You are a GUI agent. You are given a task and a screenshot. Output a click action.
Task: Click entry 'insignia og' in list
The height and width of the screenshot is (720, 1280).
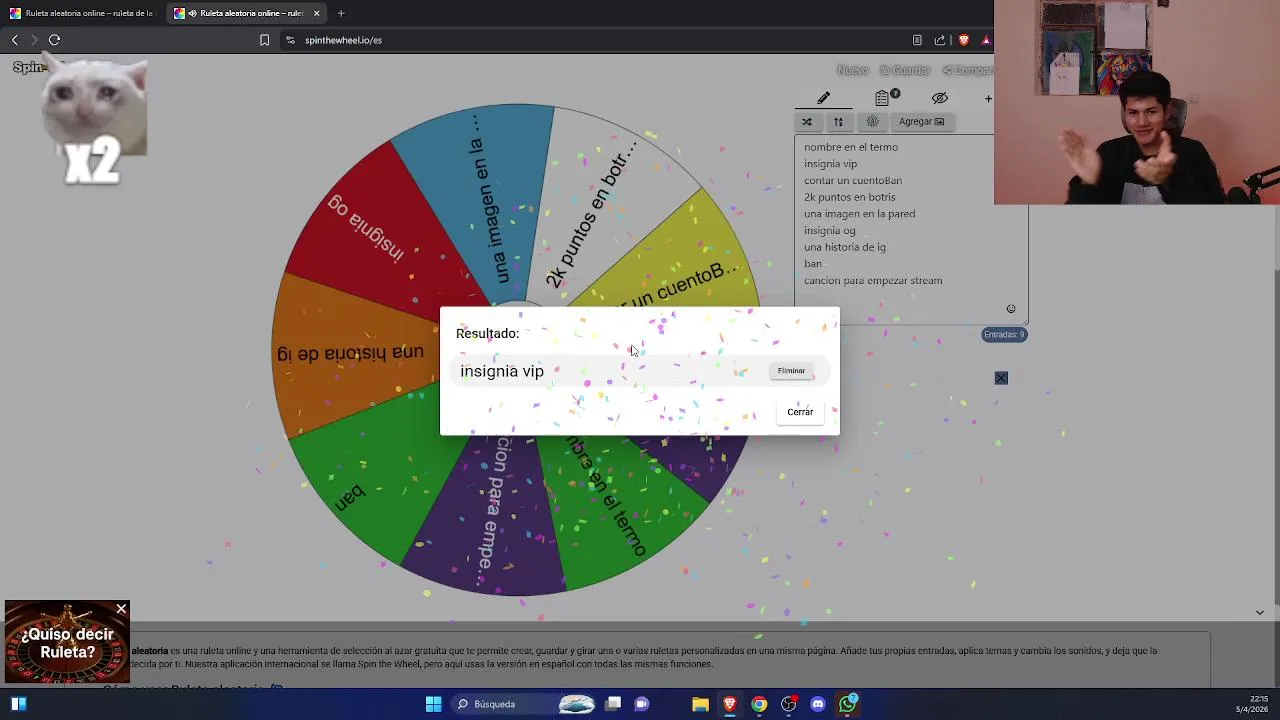(829, 231)
